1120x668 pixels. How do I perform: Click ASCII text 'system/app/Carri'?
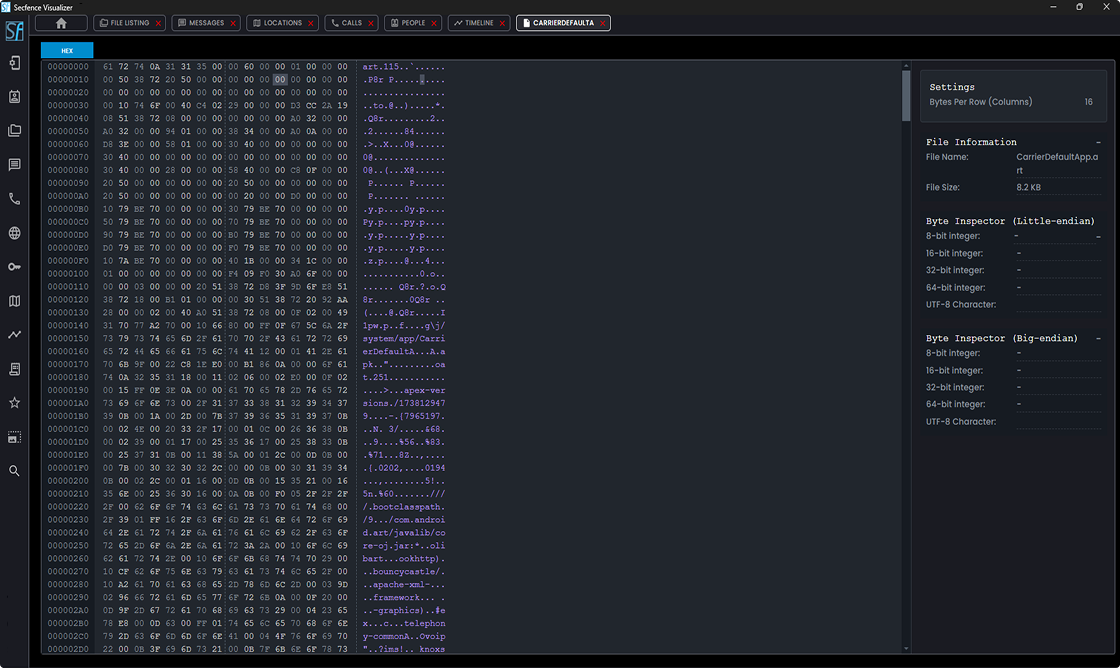(404, 339)
